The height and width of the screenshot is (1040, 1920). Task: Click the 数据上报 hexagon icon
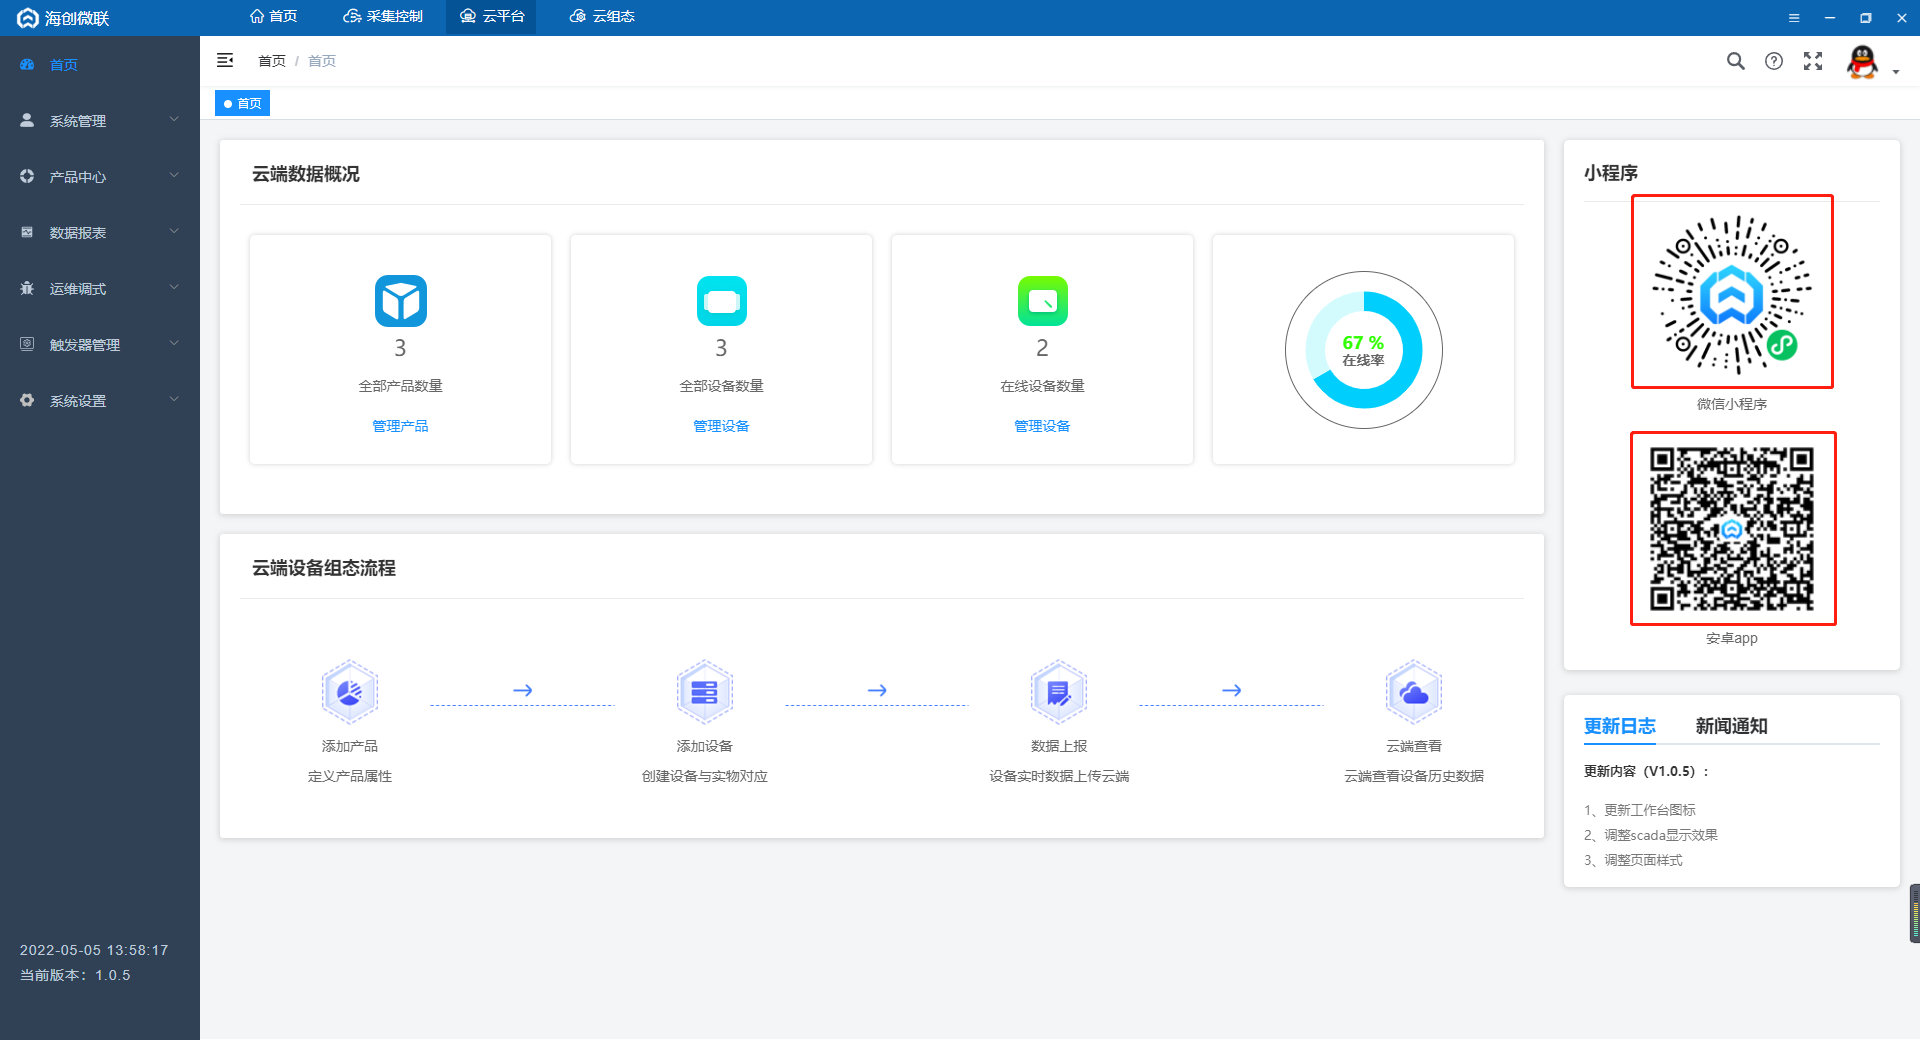point(1059,692)
